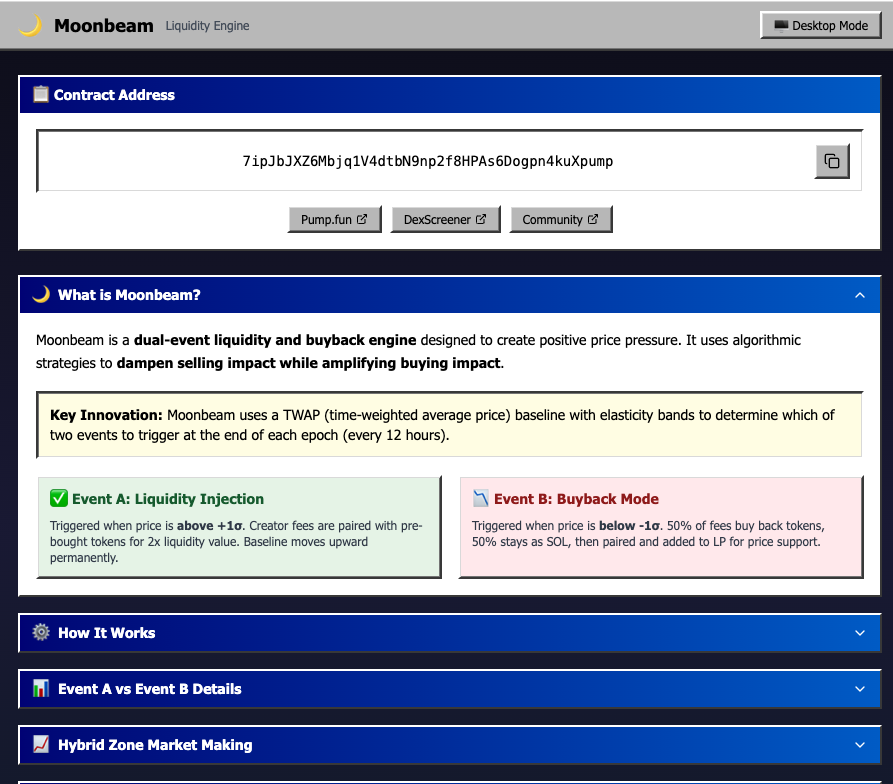Expand Event A vs Event B Details chevron

tap(859, 689)
